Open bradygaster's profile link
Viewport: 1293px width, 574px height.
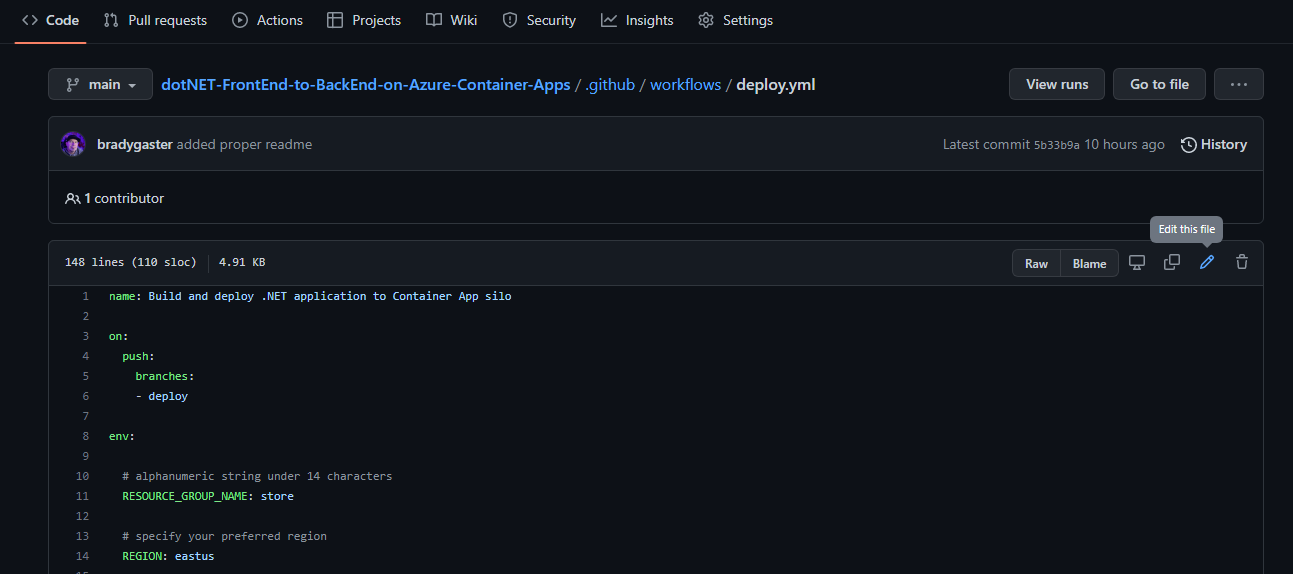[x=135, y=144]
